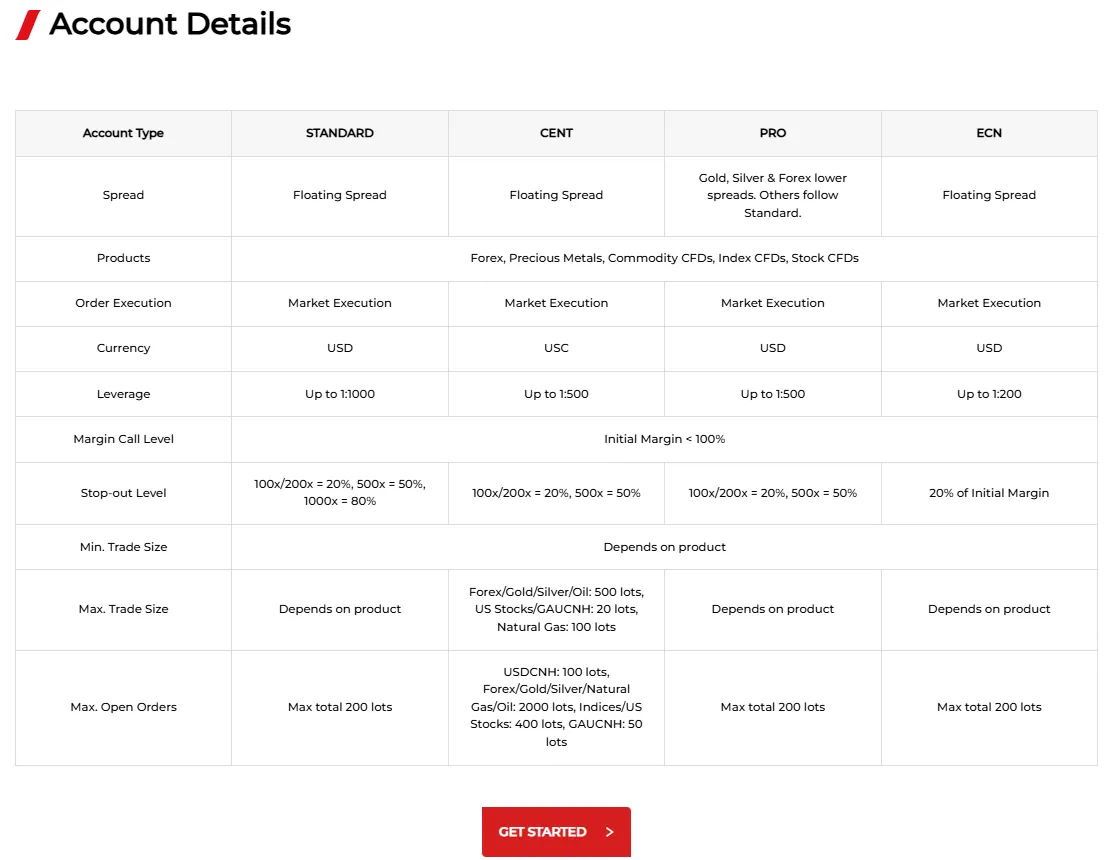Click the Account Details heading
Viewport: 1113px width, 860px height.
170,24
